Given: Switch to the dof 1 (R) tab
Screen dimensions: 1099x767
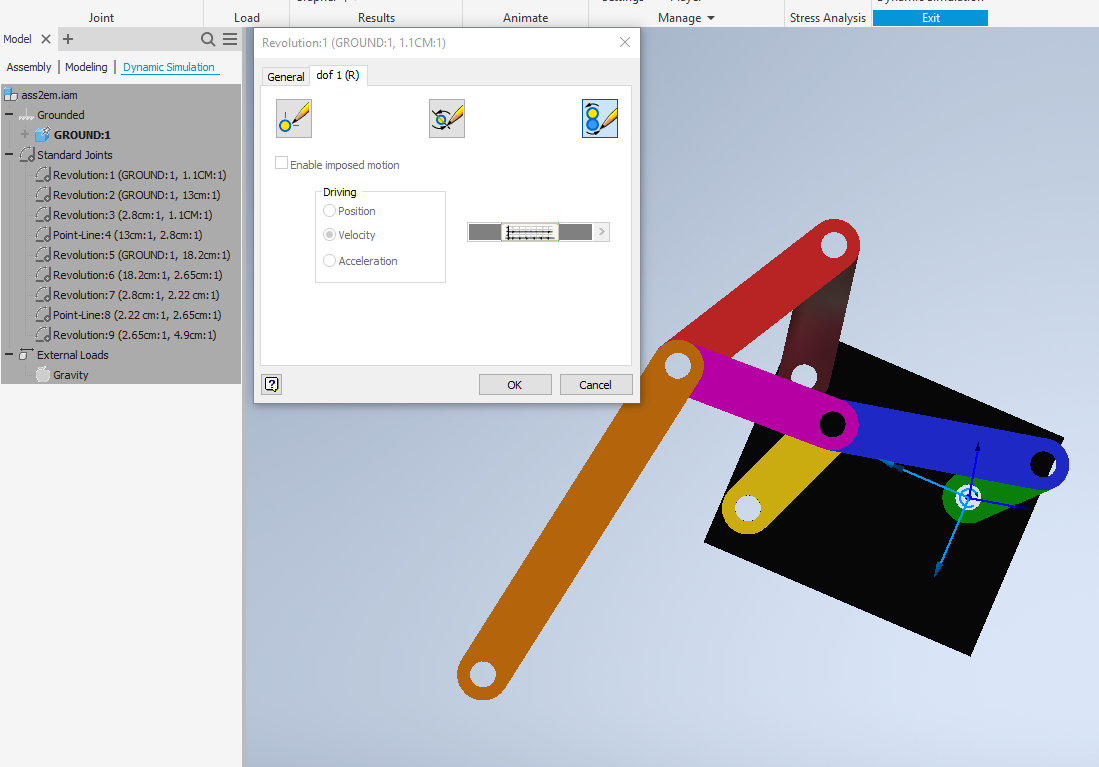Looking at the screenshot, I should coord(338,75).
